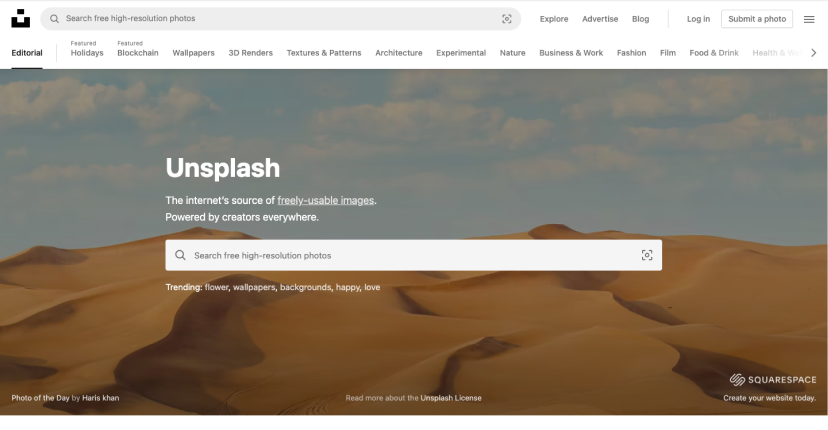
Task: Open visual search in the hero search box
Action: 647,255
